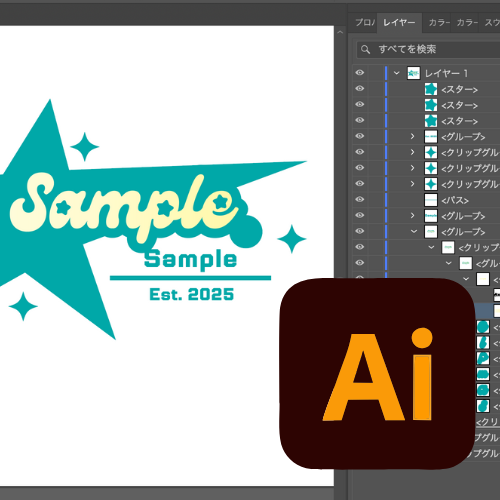Toggle eye of <グループ> row just below the stars

360,136
